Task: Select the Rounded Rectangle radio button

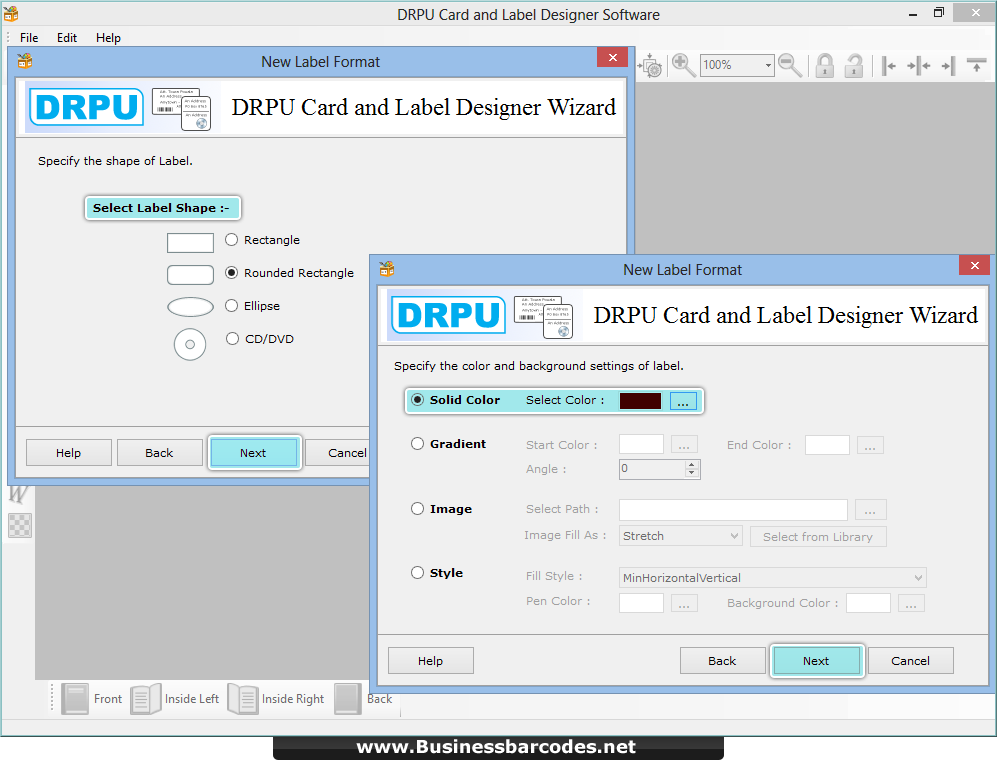Action: tap(231, 273)
